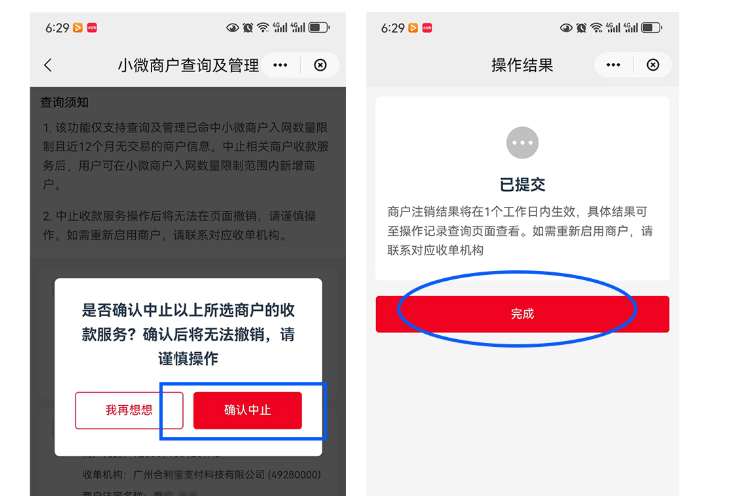Tap the 小微商户查询及管理 page title
The width and height of the screenshot is (733, 496).
click(x=188, y=65)
